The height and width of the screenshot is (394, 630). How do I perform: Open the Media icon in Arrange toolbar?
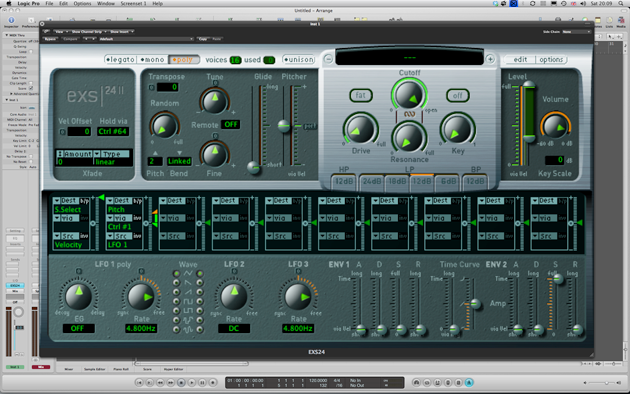tap(621, 21)
